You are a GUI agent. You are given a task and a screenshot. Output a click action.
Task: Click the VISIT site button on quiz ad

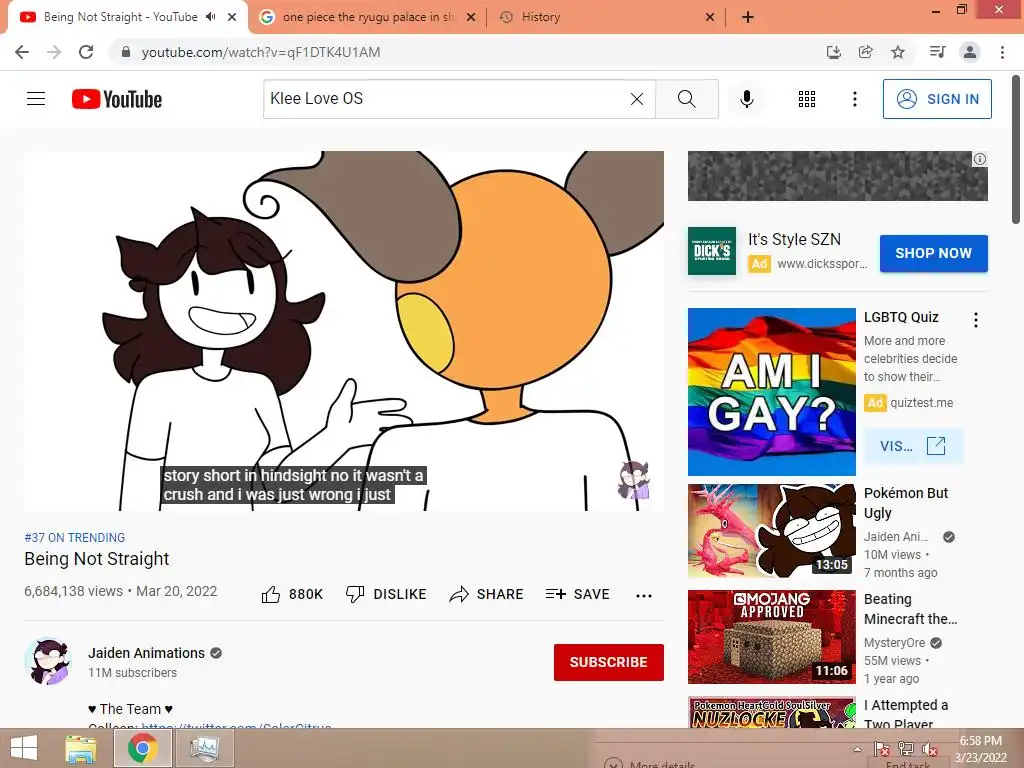tap(912, 446)
